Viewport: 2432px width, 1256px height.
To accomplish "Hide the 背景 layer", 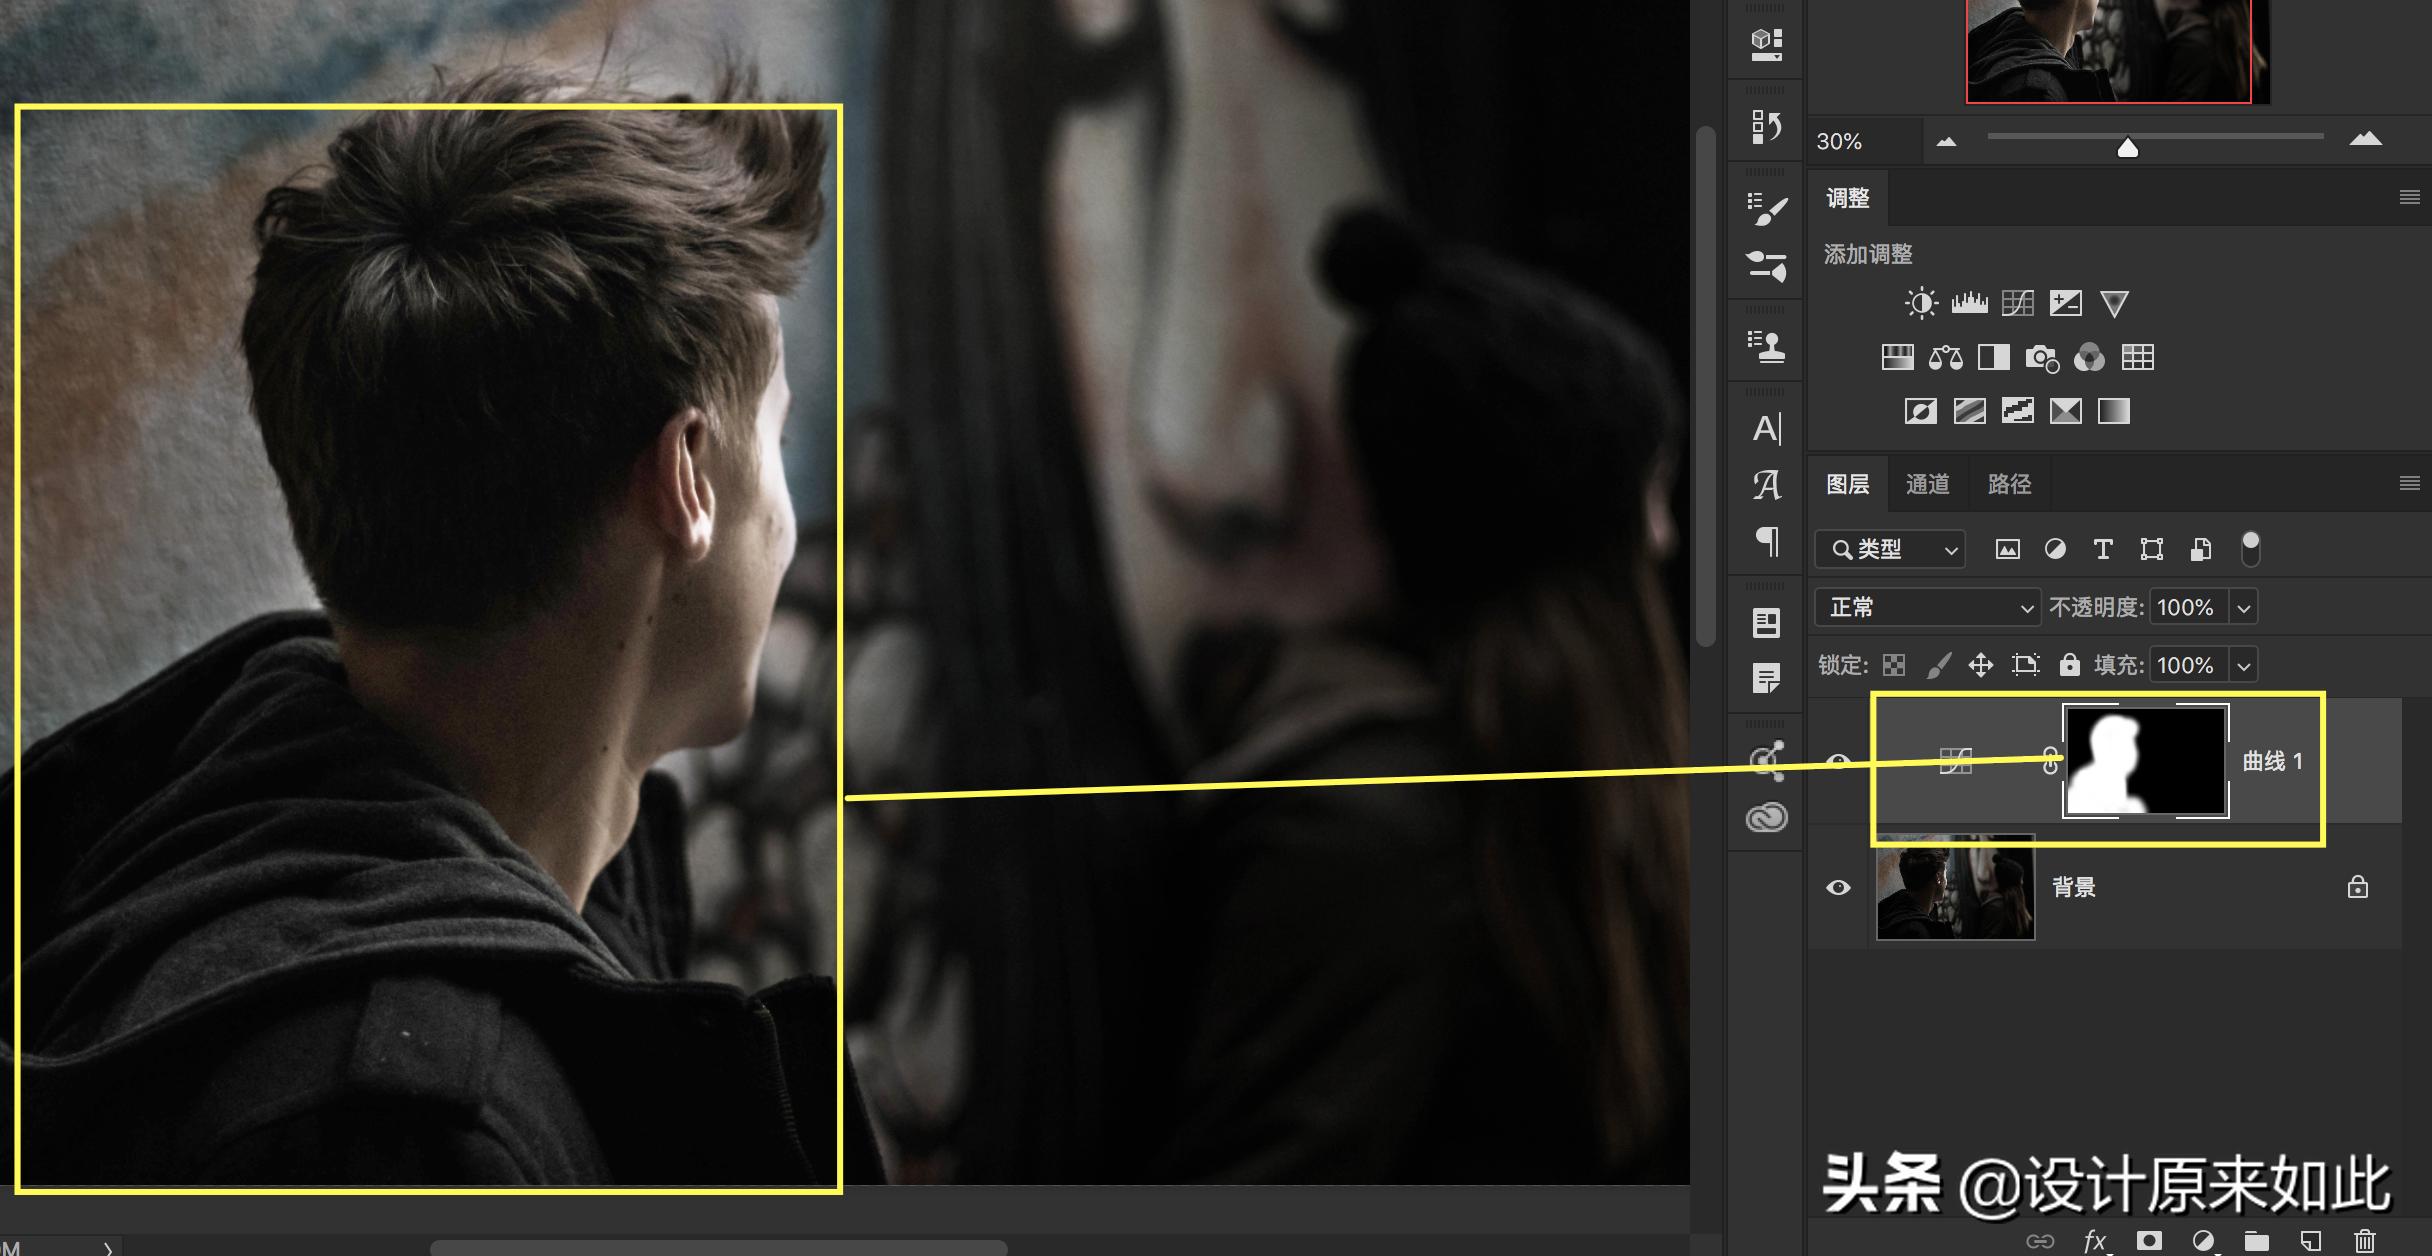I will point(1838,887).
